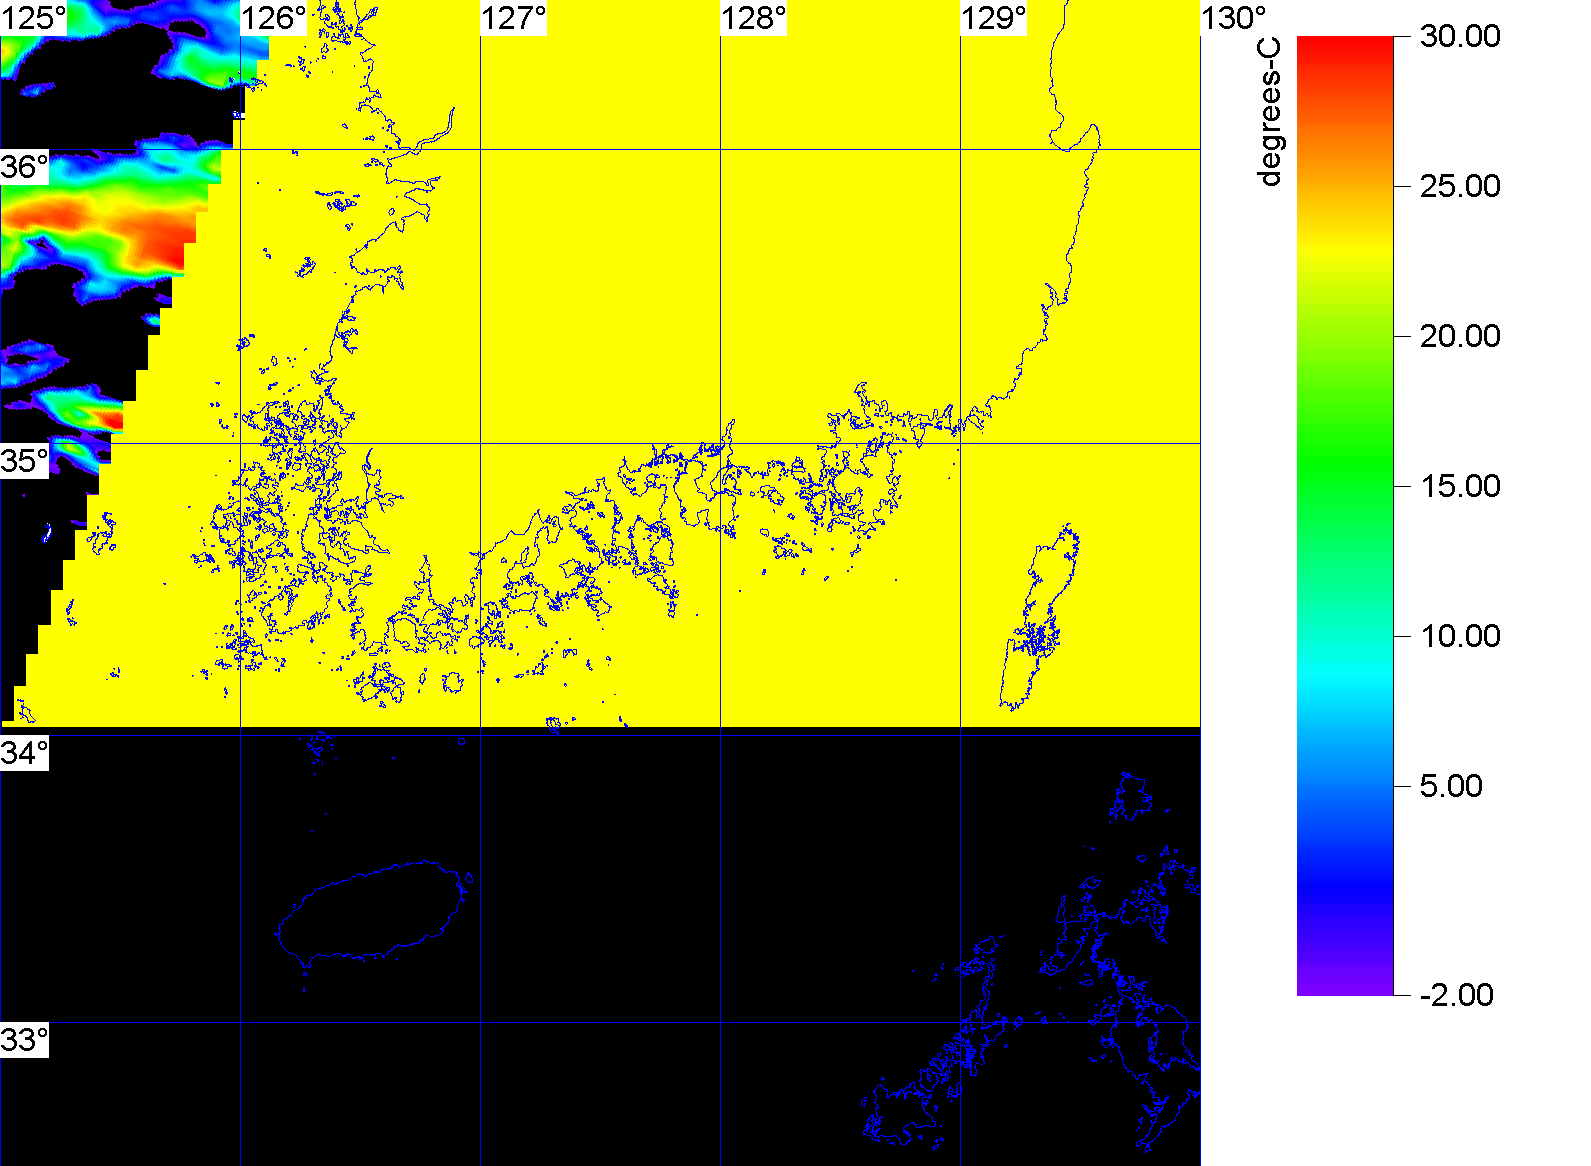Click the 128° longitude label
Screen dimensions: 1591x1166
(754, 18)
